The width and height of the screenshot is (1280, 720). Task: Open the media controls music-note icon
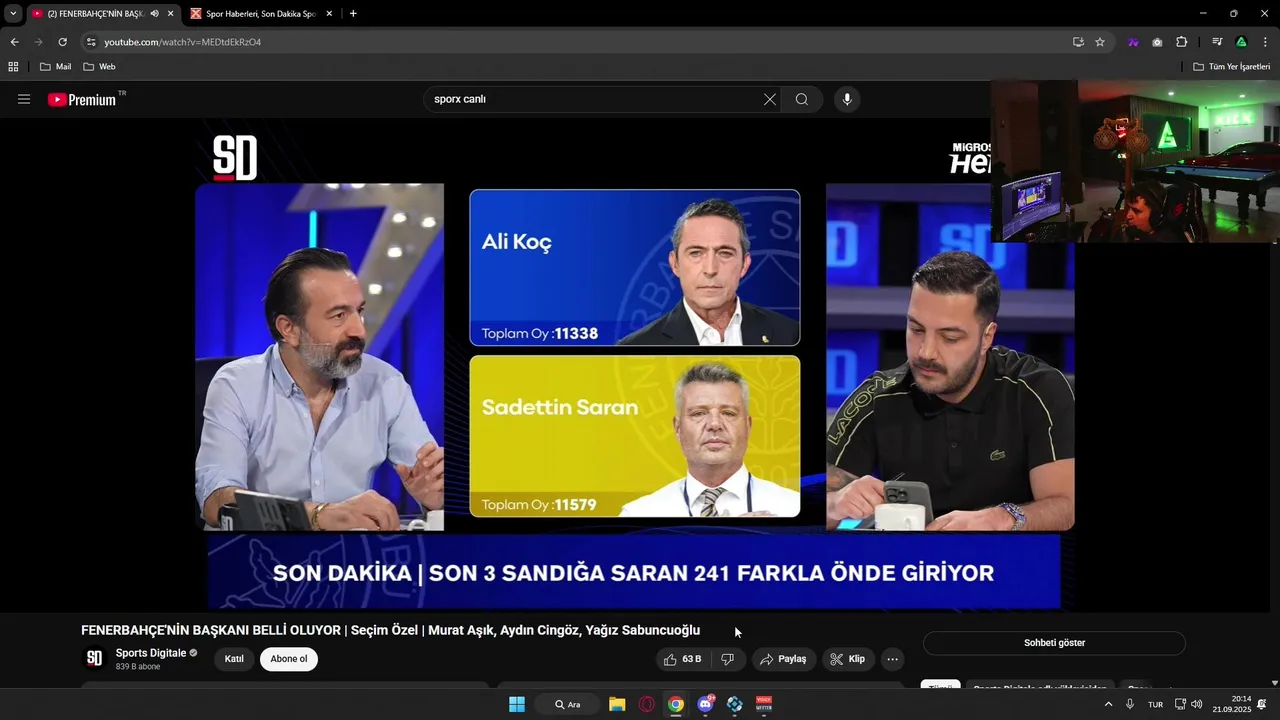pyautogui.click(x=1217, y=42)
